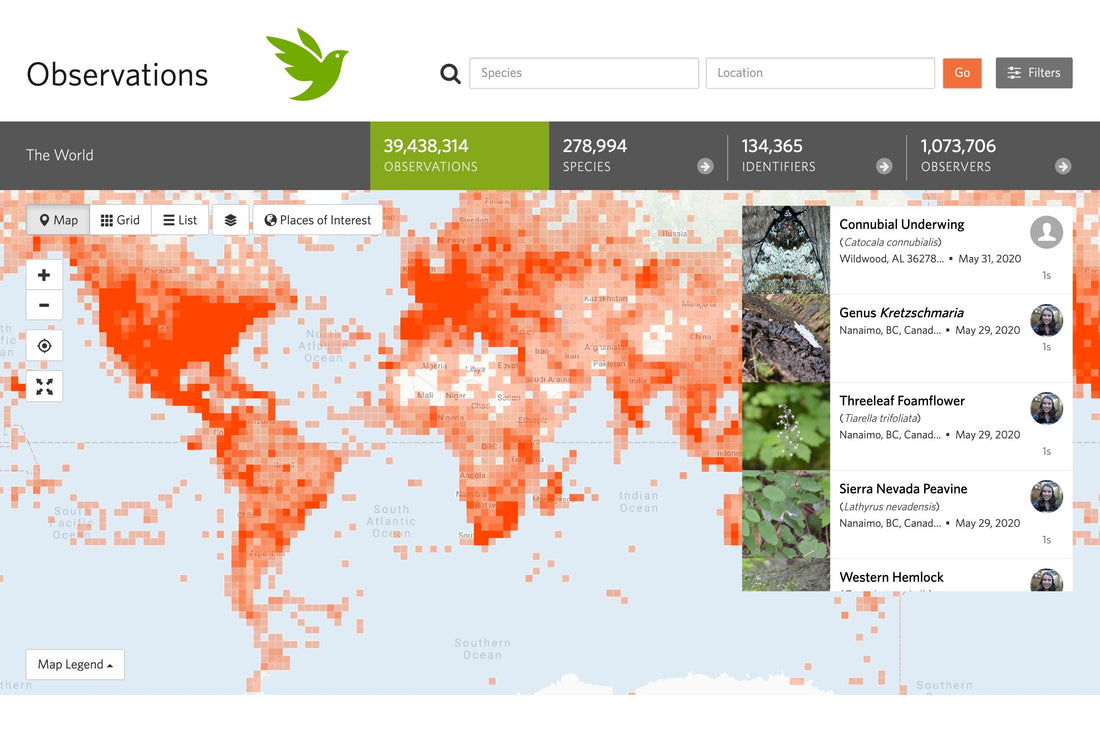
Task: Open the map layers icon
Action: [230, 220]
